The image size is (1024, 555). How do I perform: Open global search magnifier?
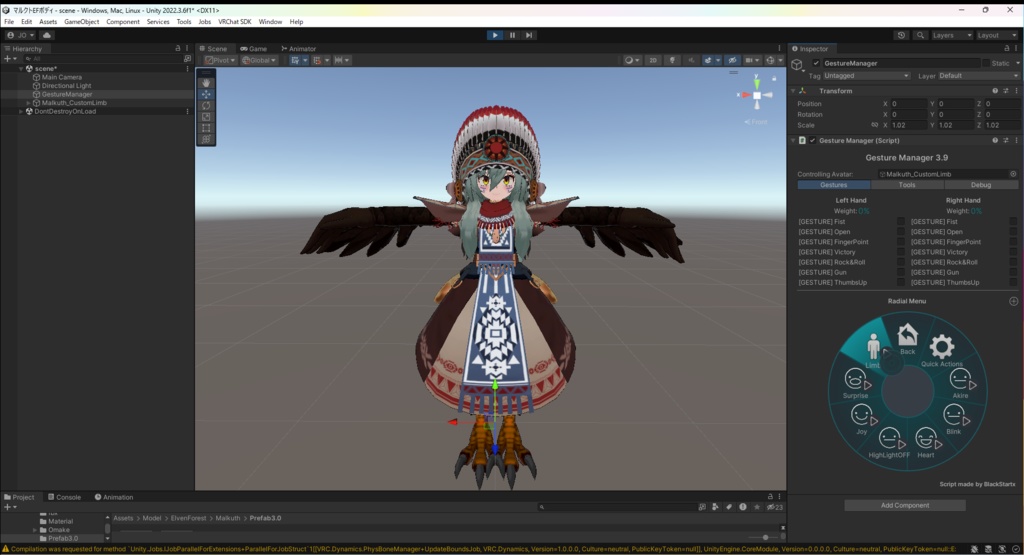(920, 35)
